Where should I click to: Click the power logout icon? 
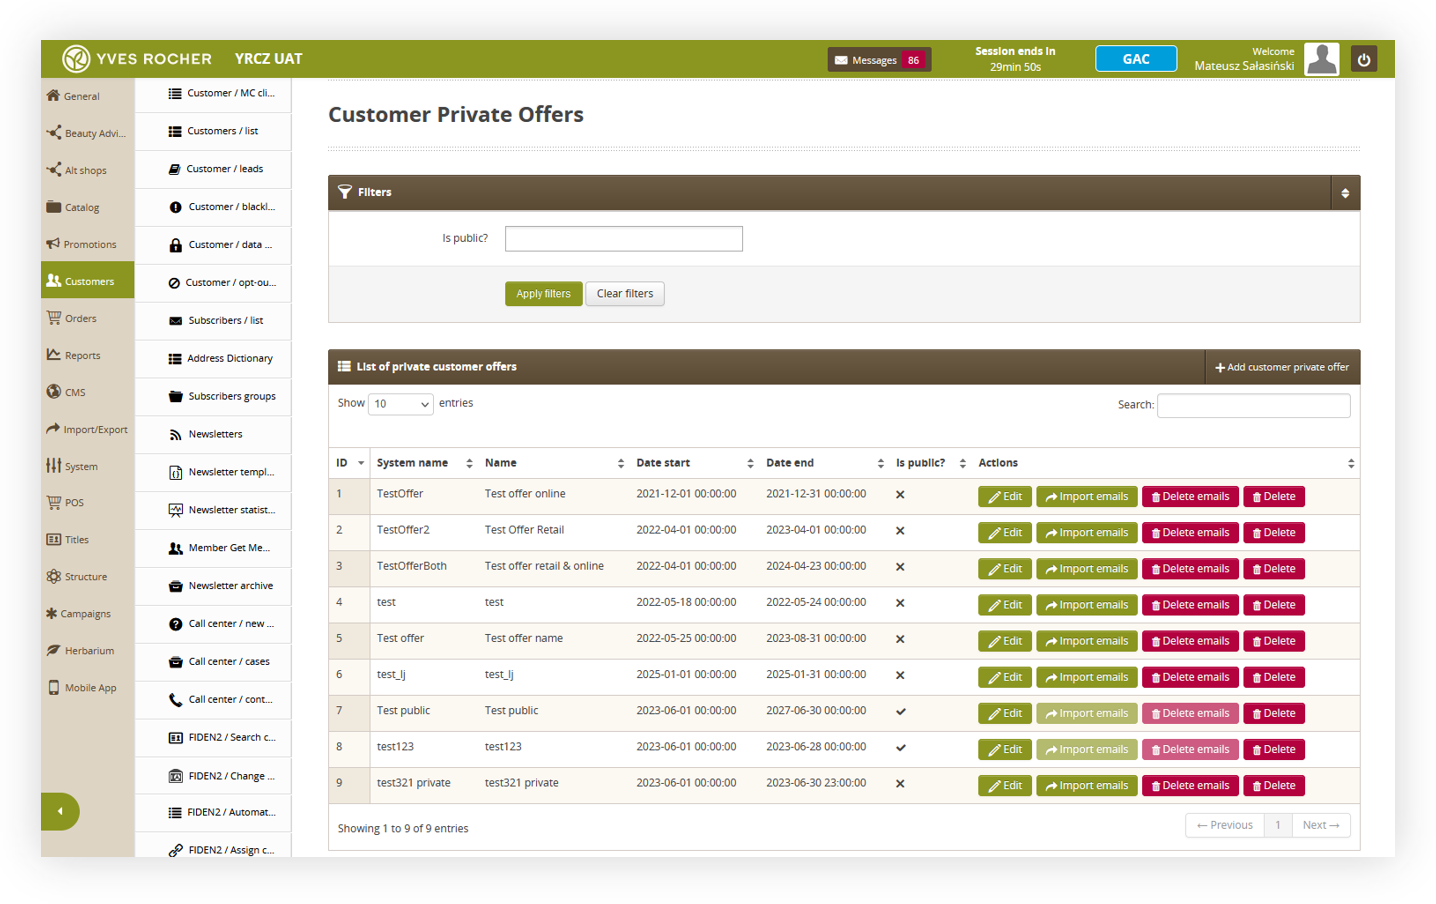click(1364, 59)
